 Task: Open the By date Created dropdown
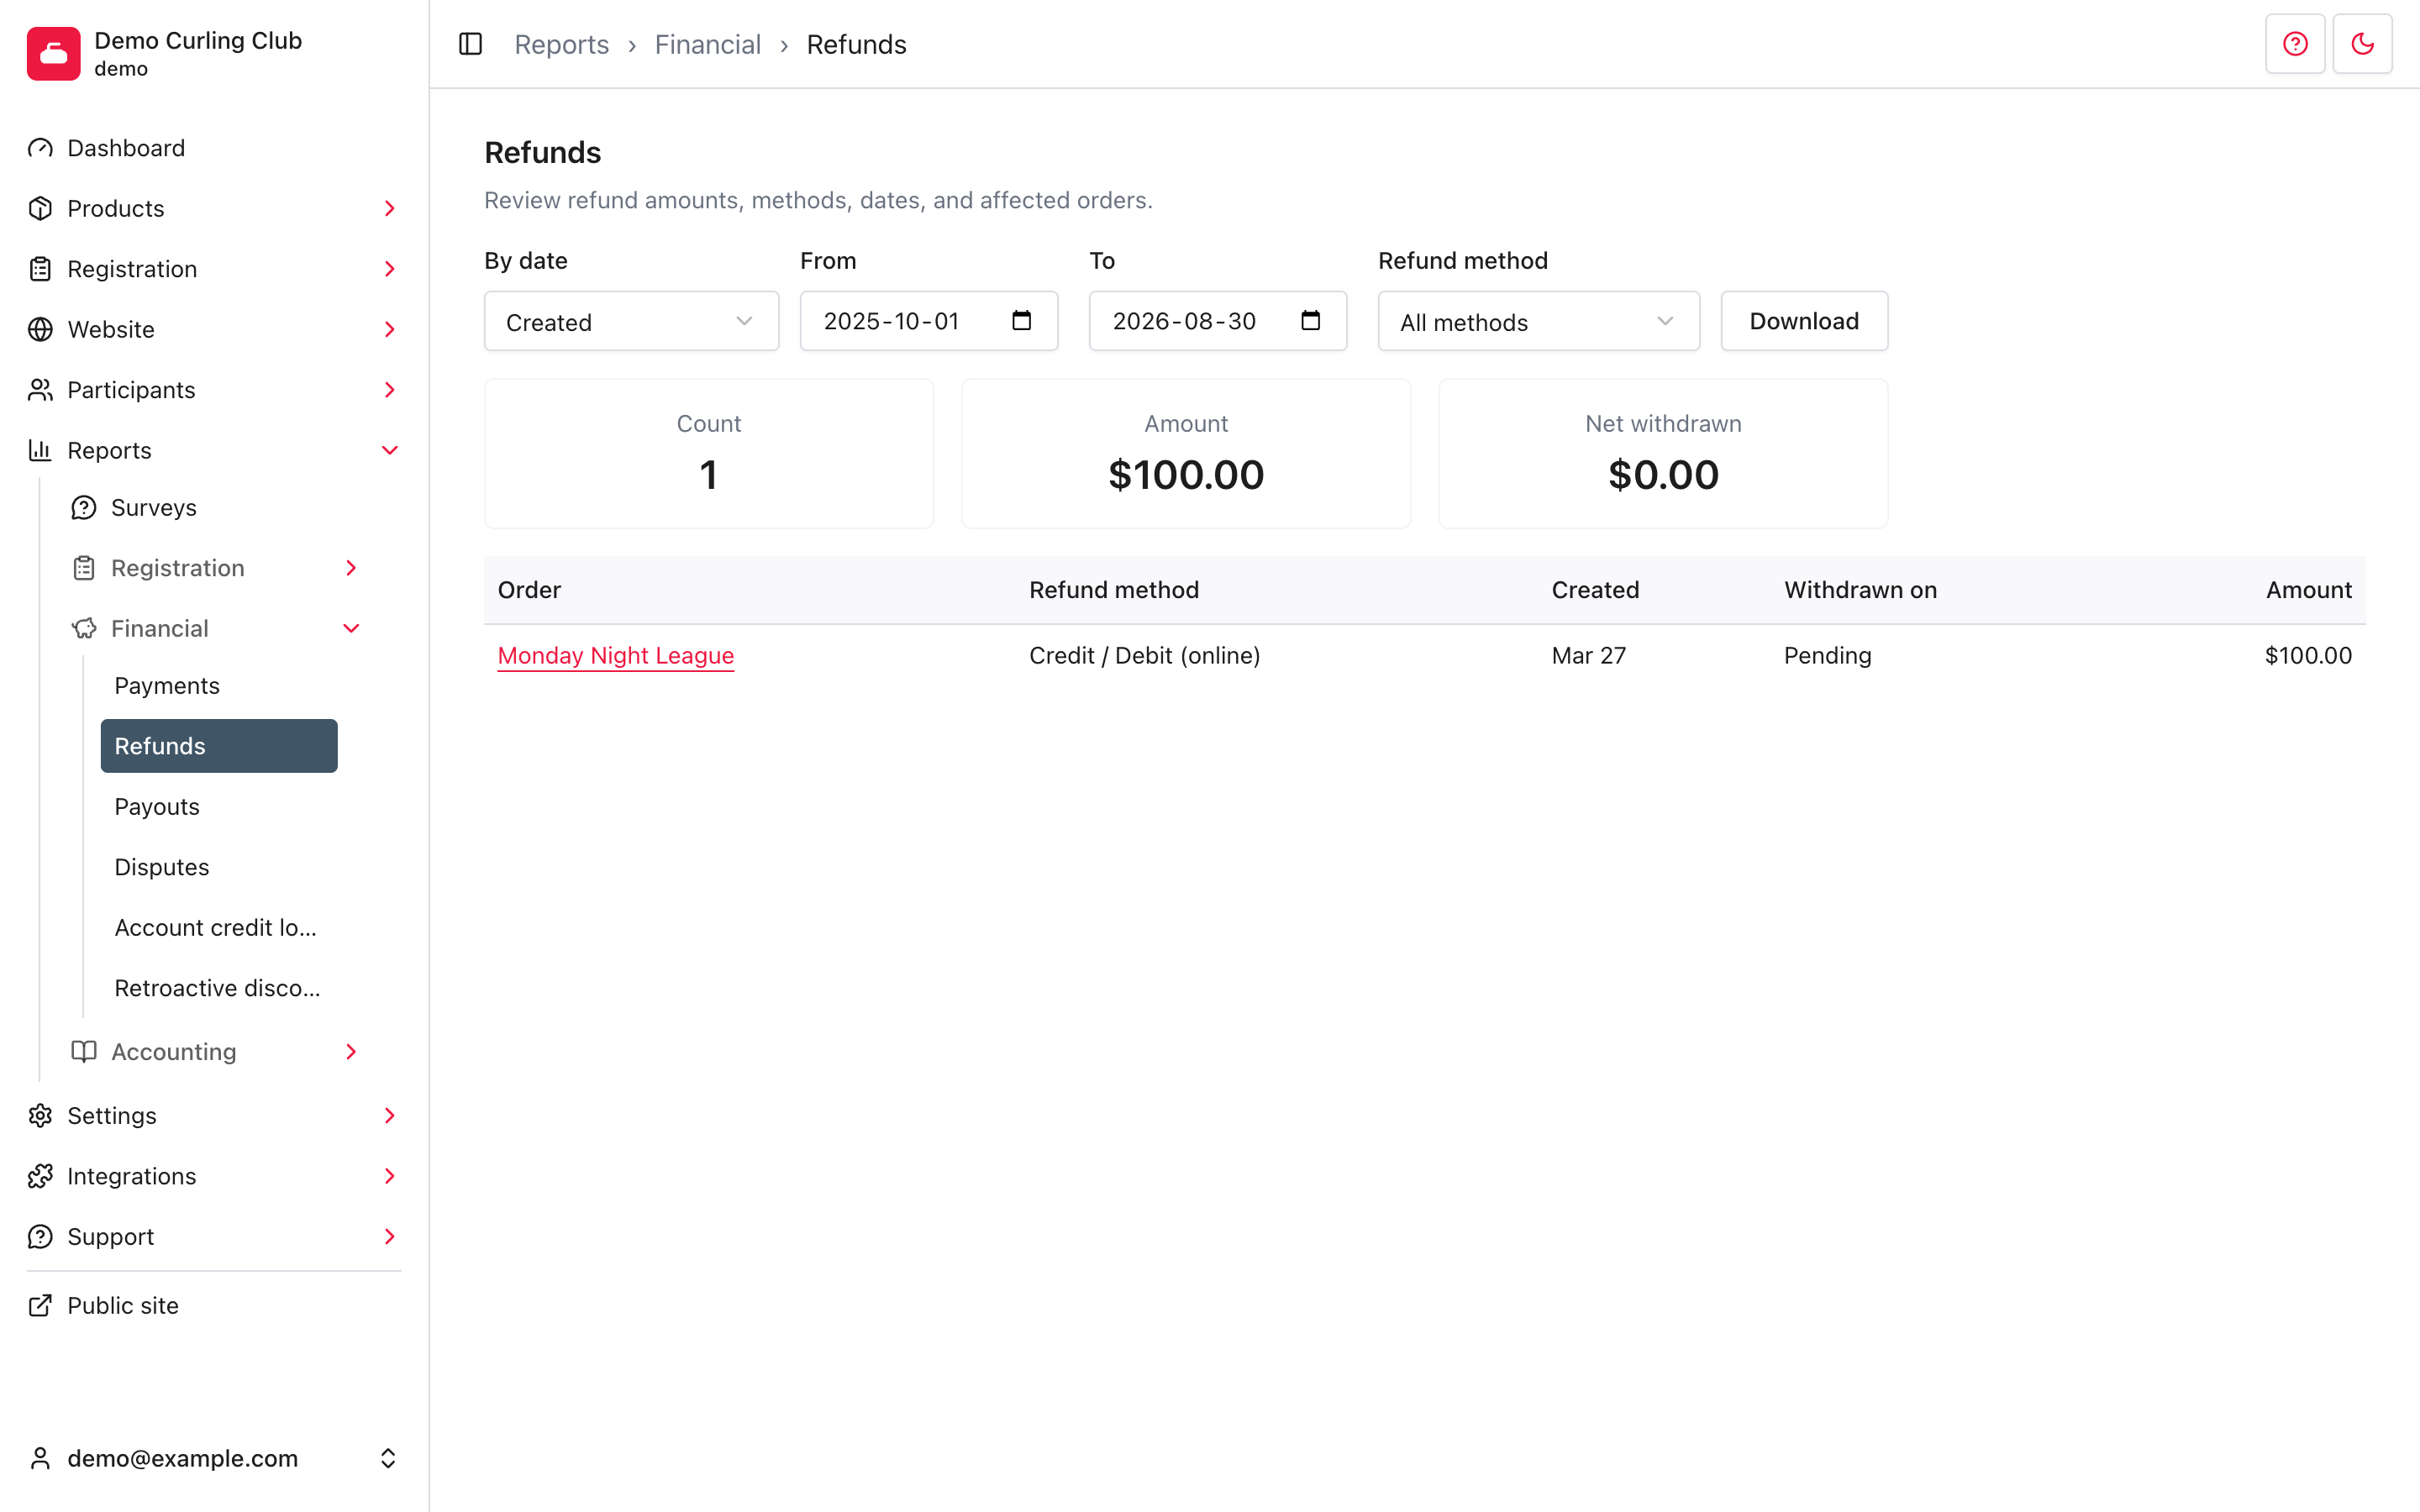(631, 321)
